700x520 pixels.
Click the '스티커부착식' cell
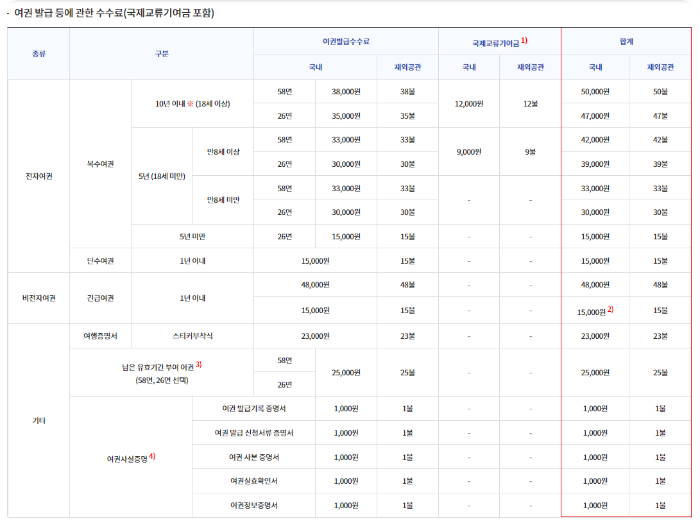tap(192, 336)
